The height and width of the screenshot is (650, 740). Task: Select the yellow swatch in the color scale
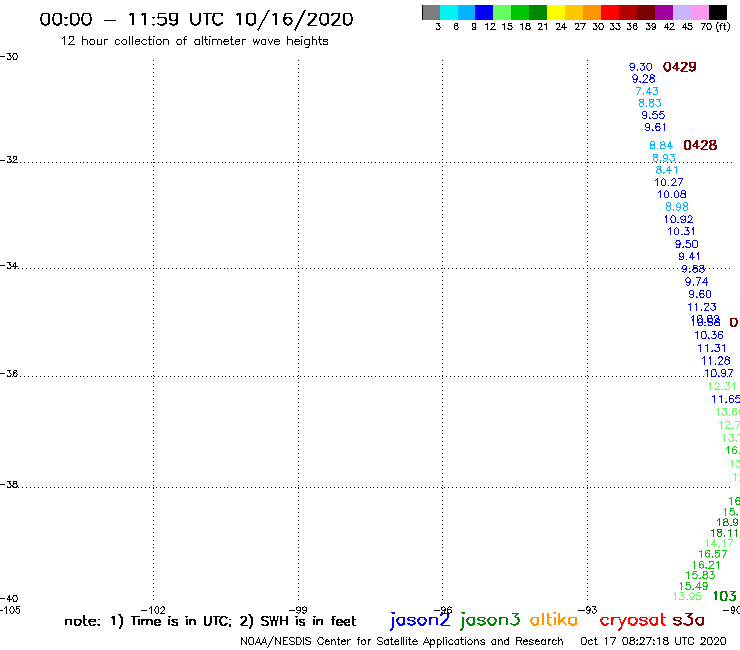click(556, 12)
